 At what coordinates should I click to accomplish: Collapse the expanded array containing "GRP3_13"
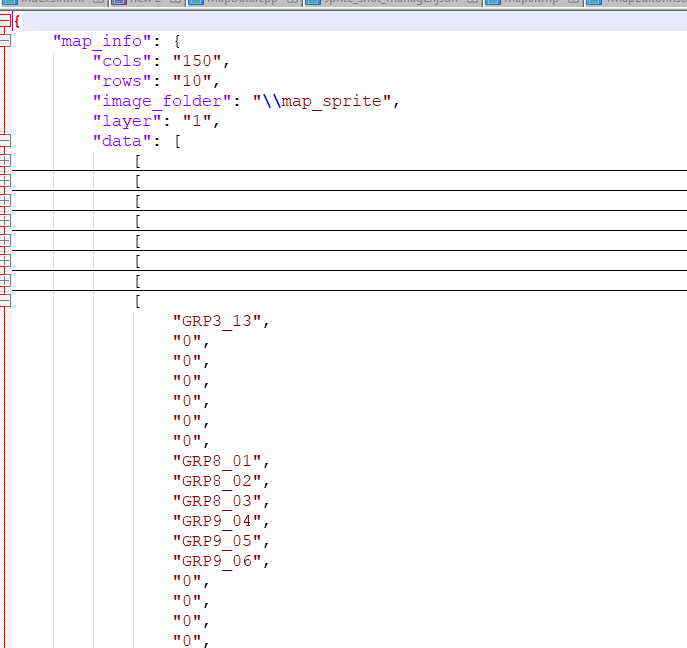(5, 301)
